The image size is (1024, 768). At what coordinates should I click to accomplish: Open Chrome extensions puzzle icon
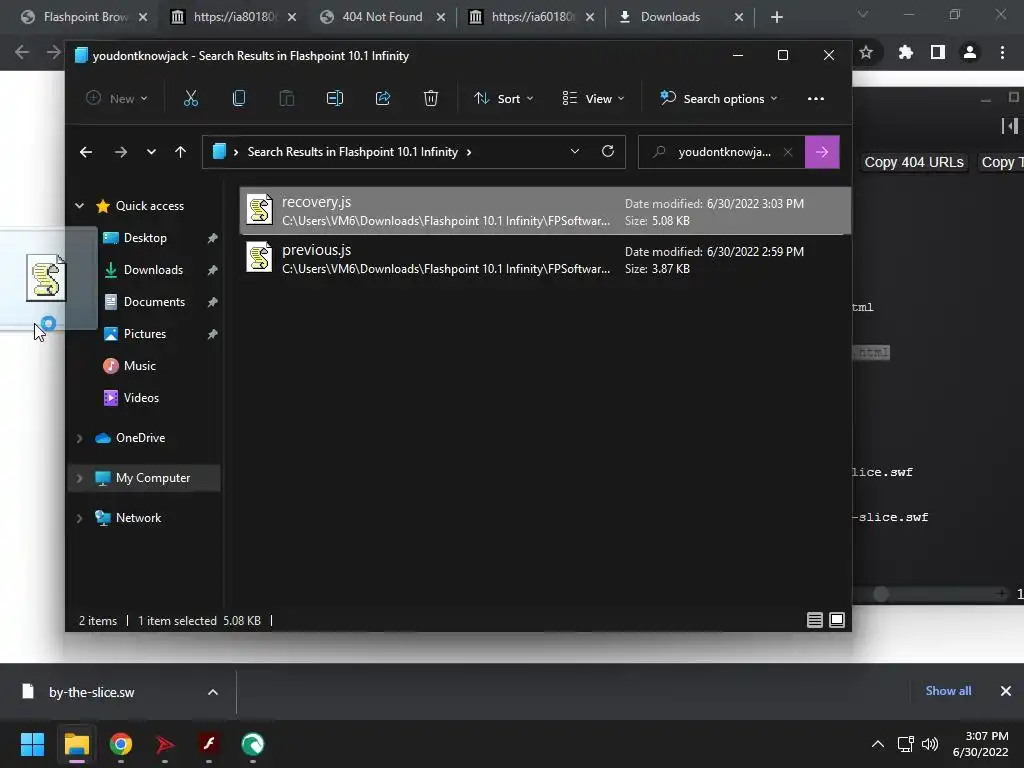tap(906, 52)
